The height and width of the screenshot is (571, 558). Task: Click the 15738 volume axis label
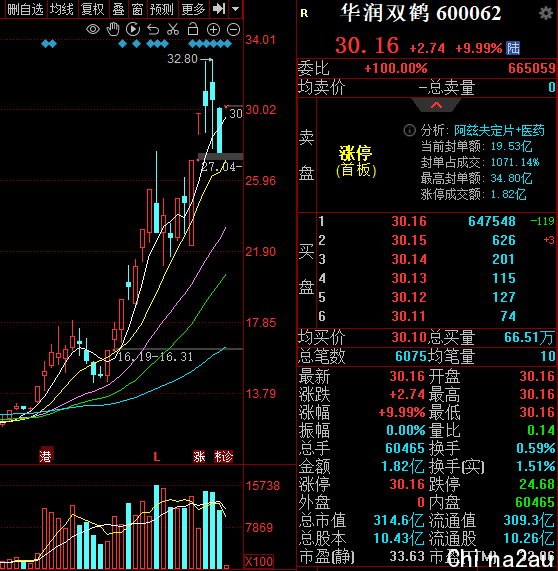coord(263,486)
